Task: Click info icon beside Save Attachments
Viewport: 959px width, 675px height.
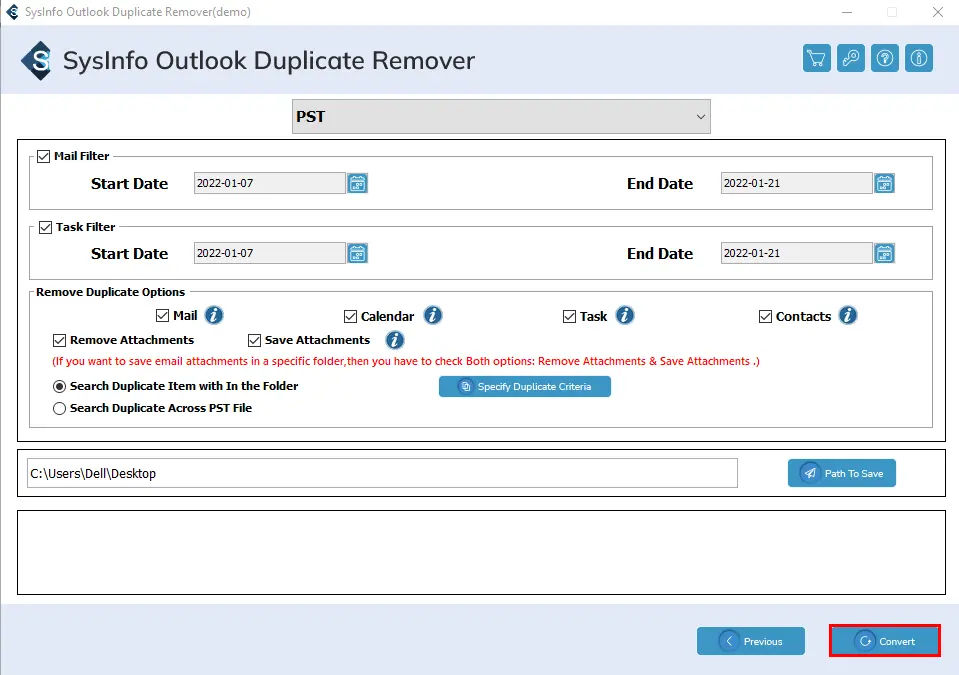Action: [x=395, y=340]
